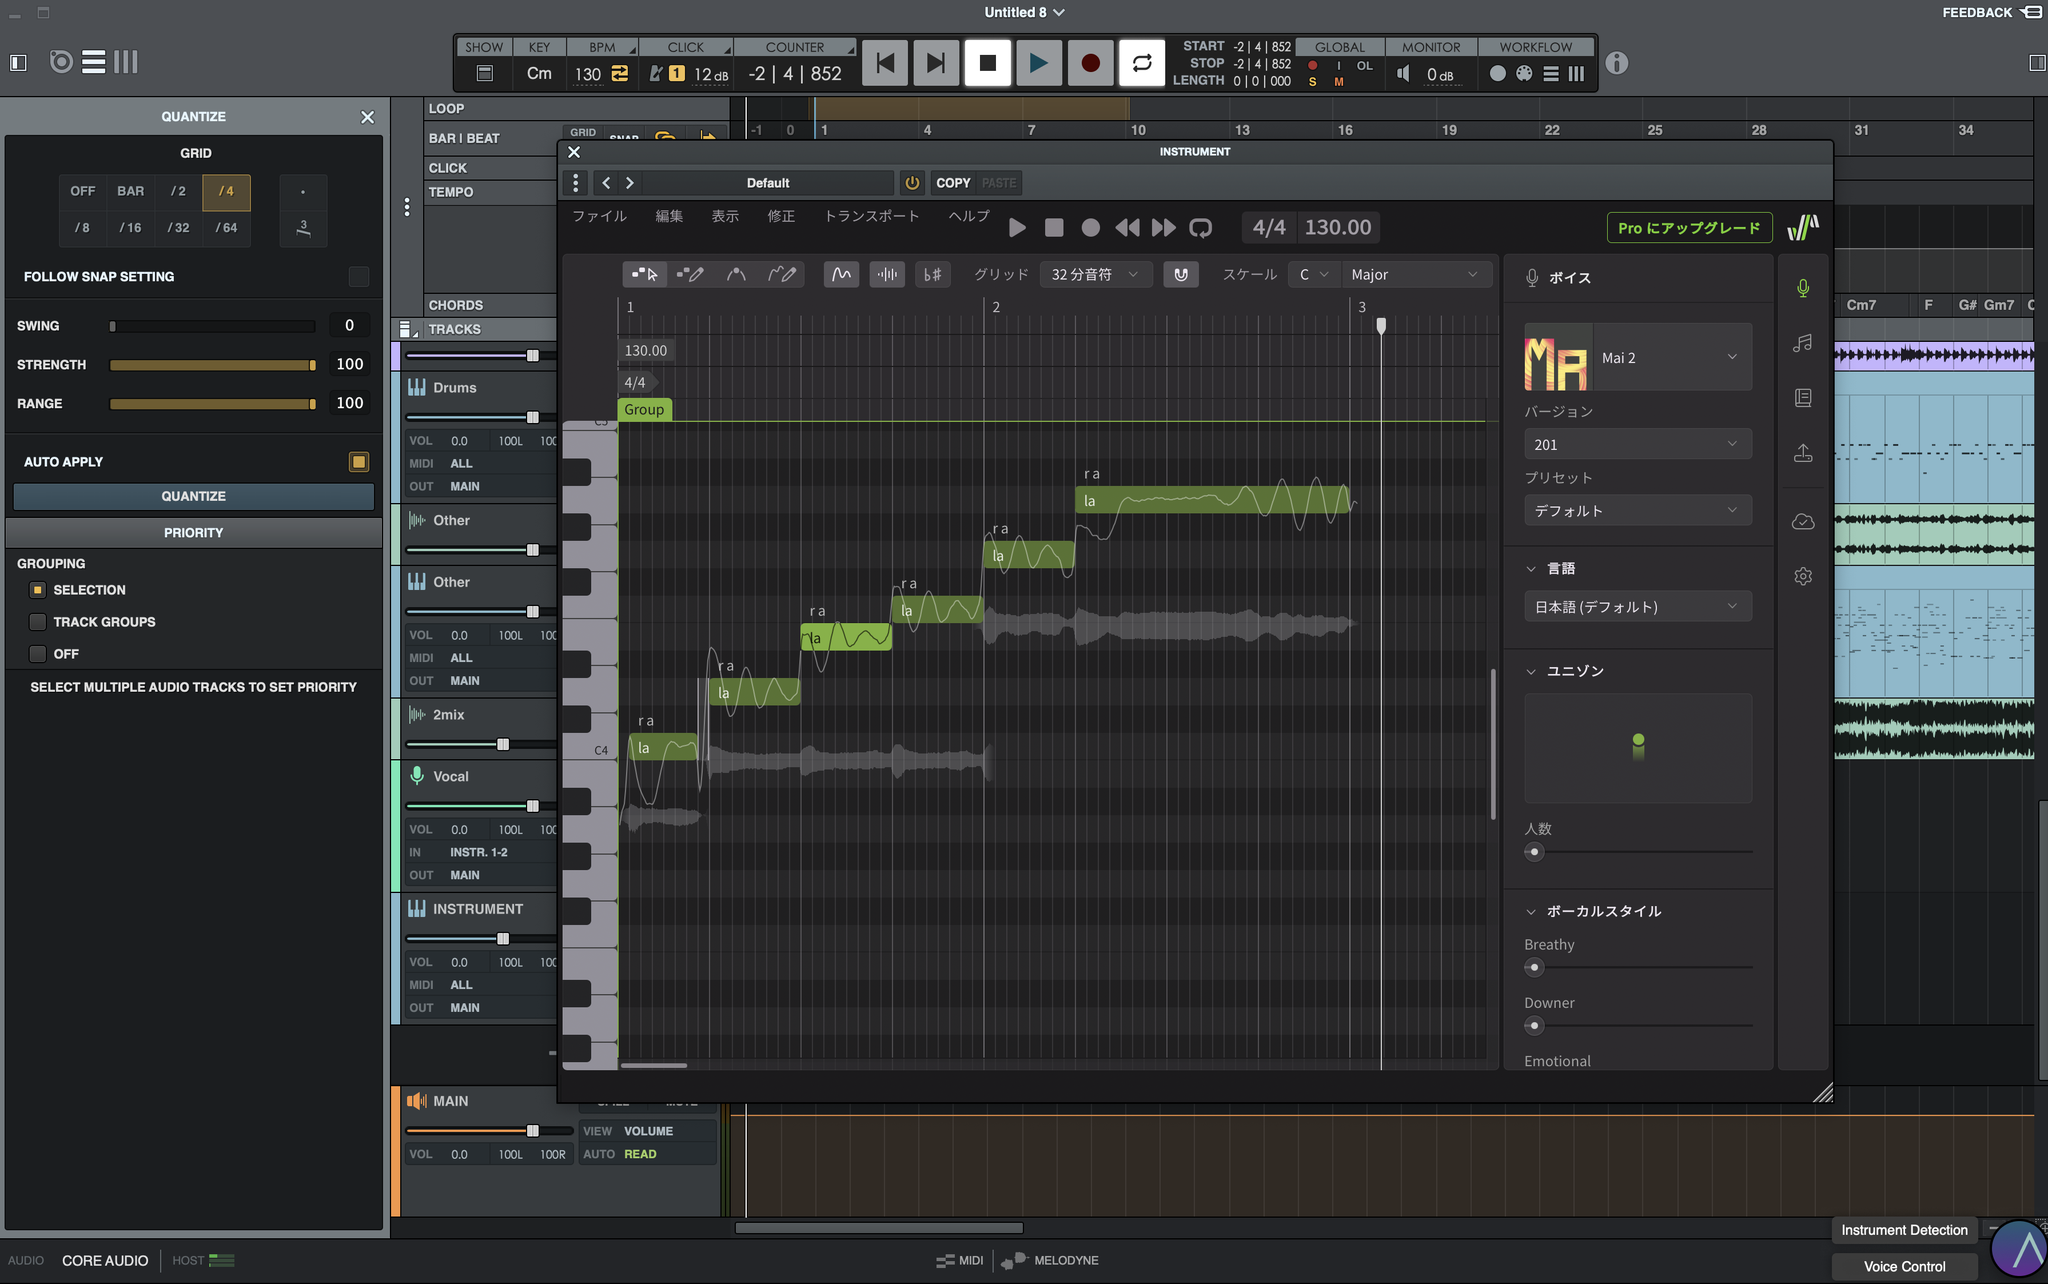Click the info icon beside Workflow
Image resolution: width=2048 pixels, height=1284 pixels.
[x=1616, y=63]
